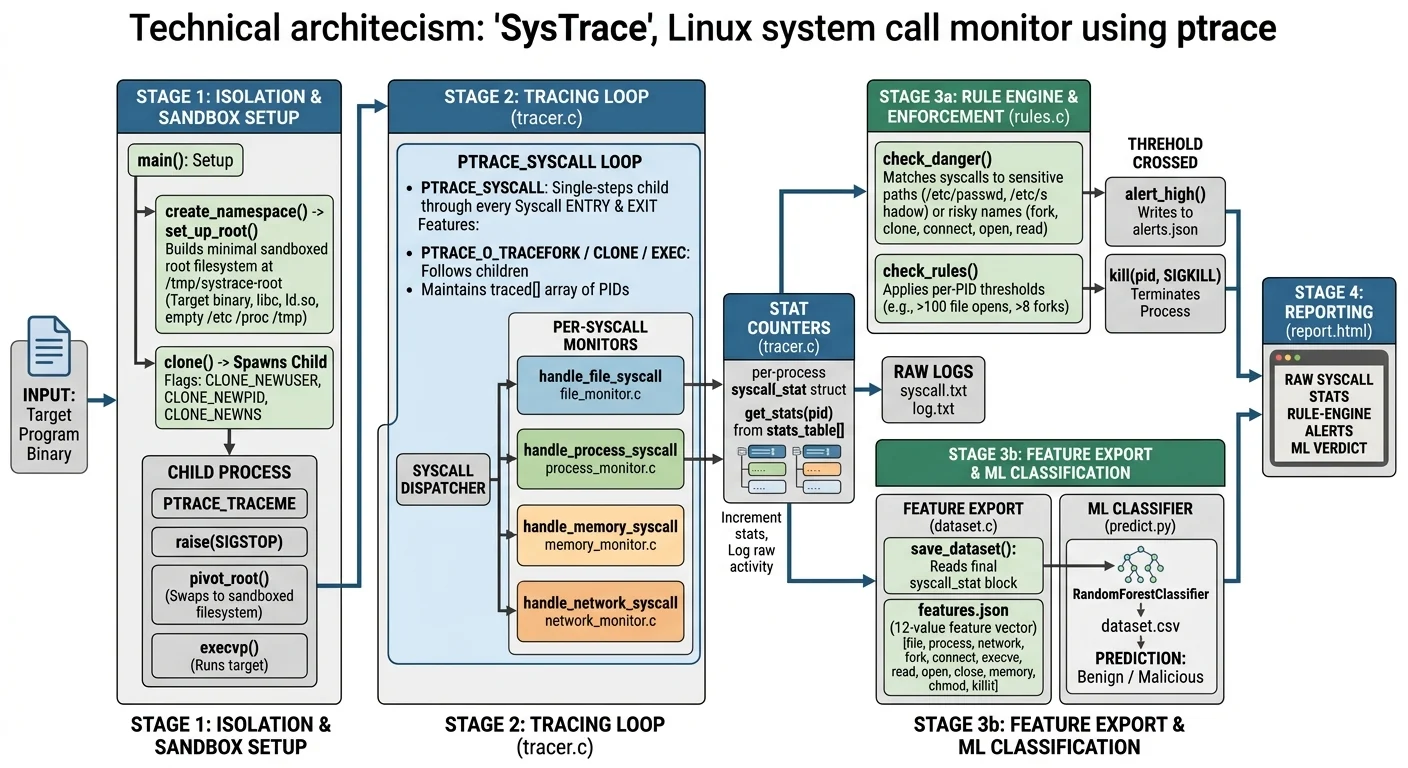
Task: Click the kill(pid, SIGKILL) box
Action: 1165,293
